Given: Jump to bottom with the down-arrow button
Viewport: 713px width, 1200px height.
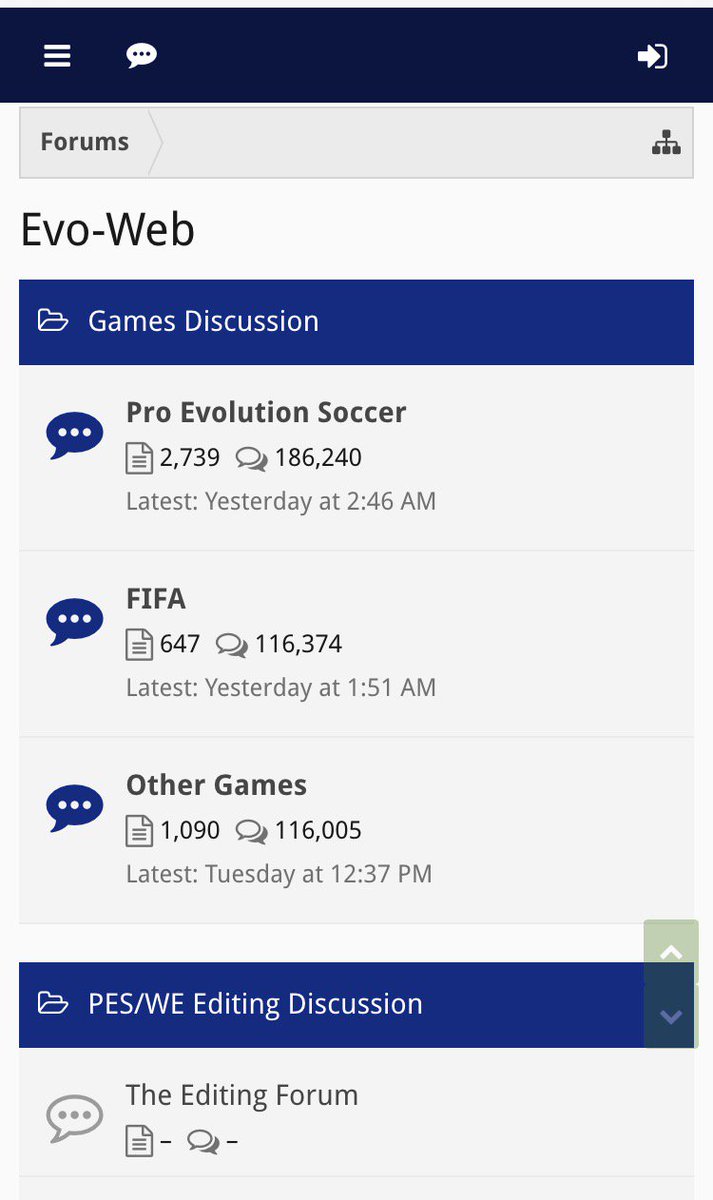Looking at the screenshot, I should coord(670,1016).
